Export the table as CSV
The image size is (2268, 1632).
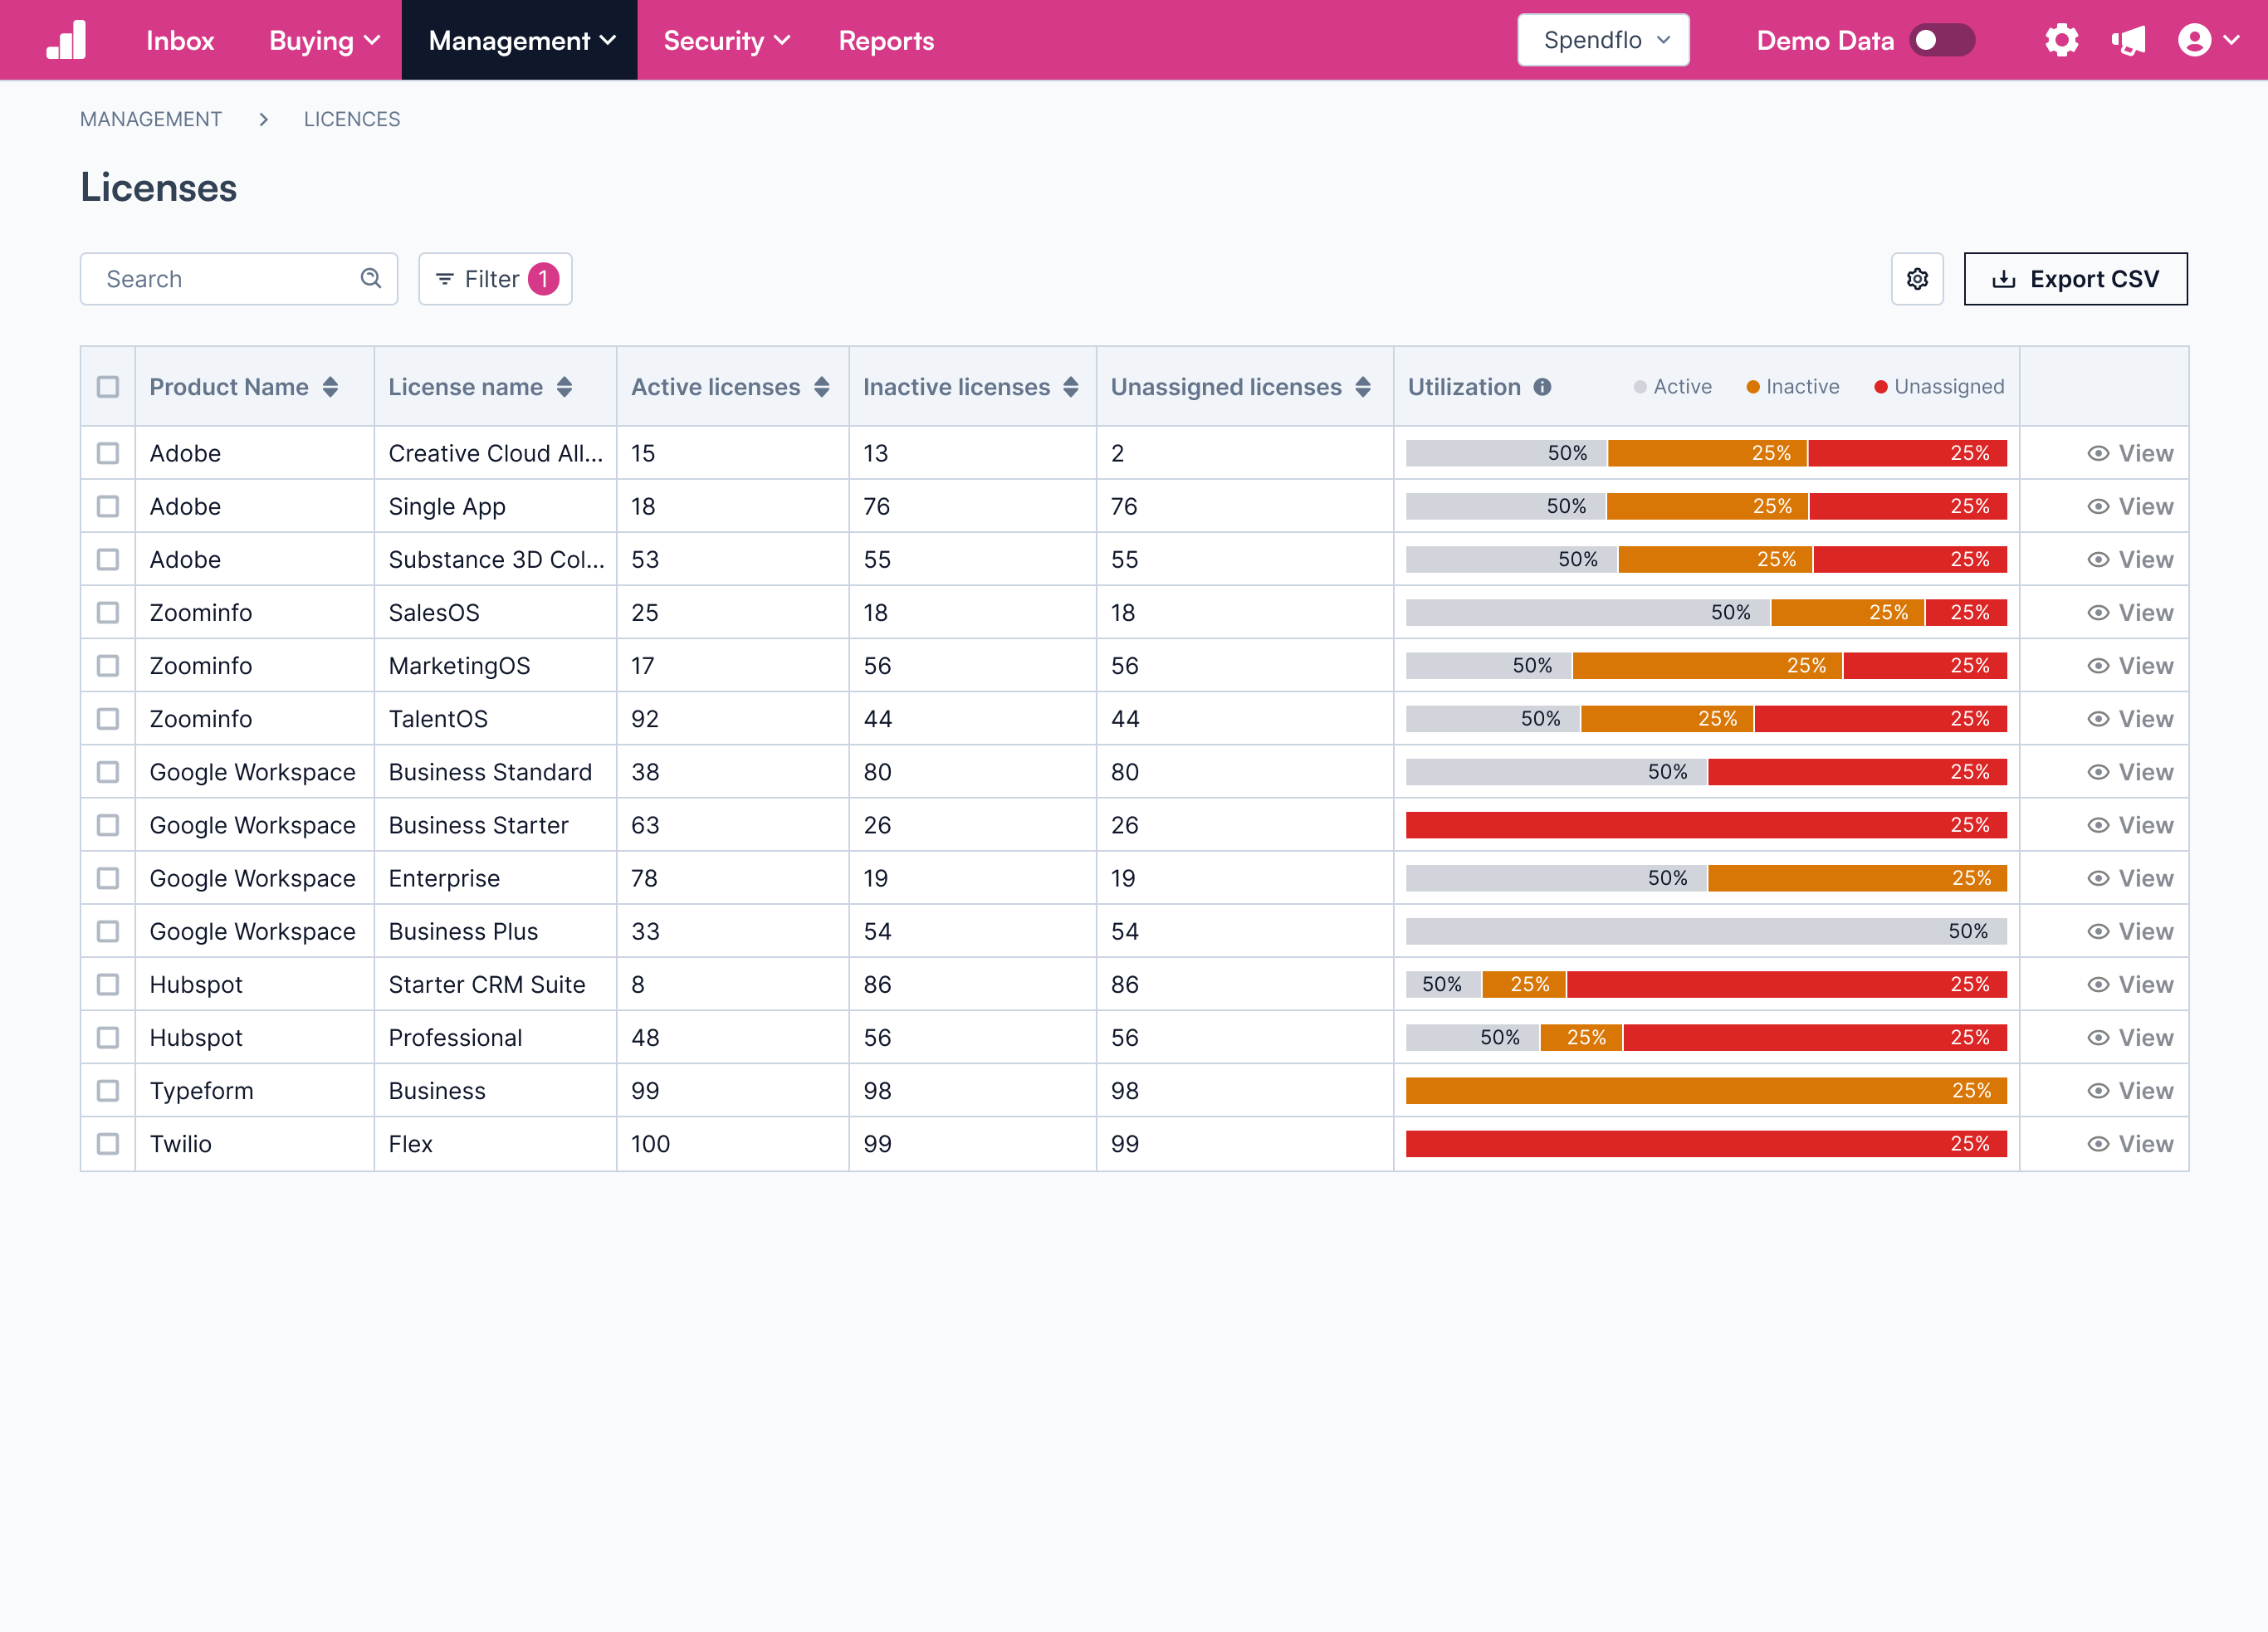click(2075, 279)
